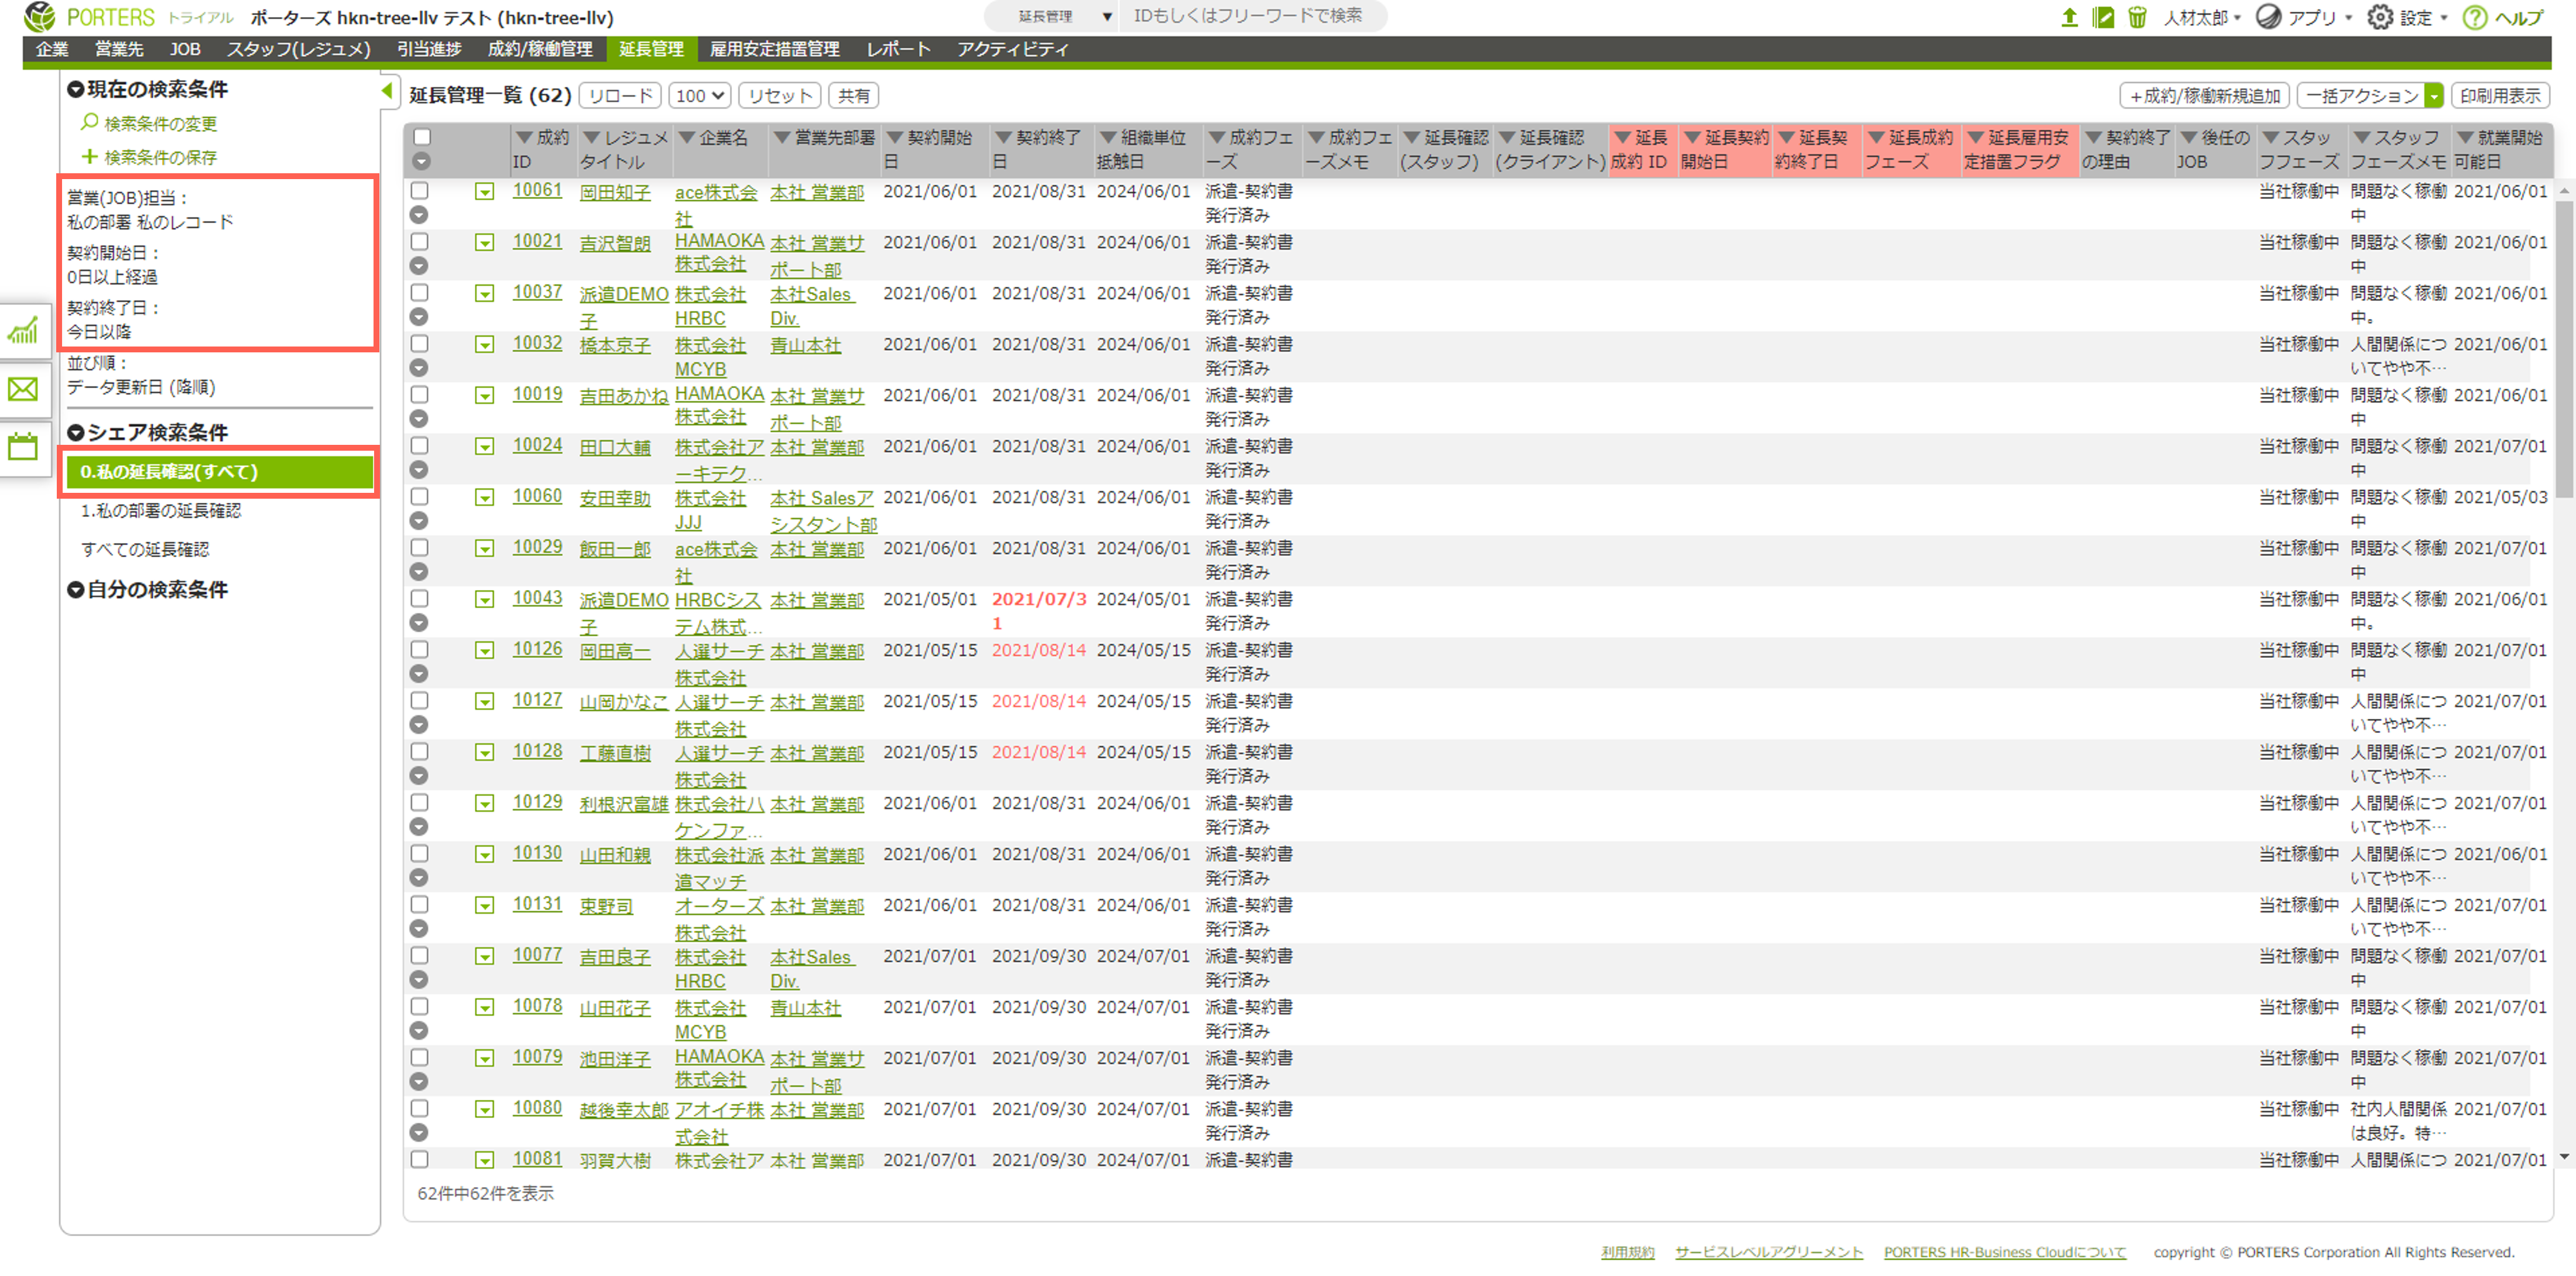2576x1276 pixels.
Task: Click the magnifier 検索条件の変更 icon
Action: 89,122
